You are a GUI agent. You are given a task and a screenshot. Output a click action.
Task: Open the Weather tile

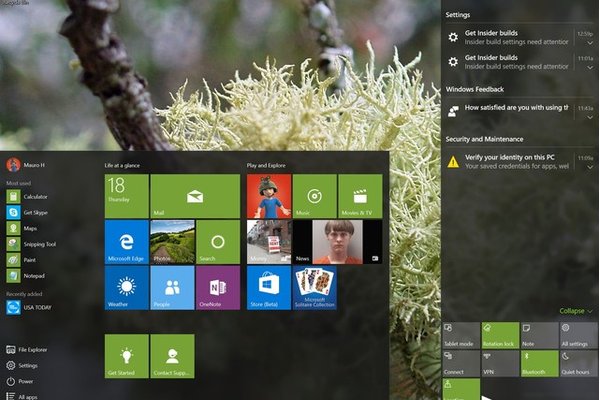127,288
